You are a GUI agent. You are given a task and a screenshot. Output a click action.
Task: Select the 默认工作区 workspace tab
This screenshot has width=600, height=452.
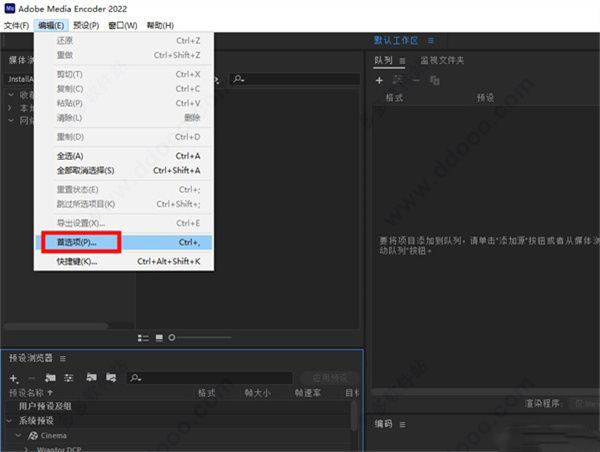(396, 40)
